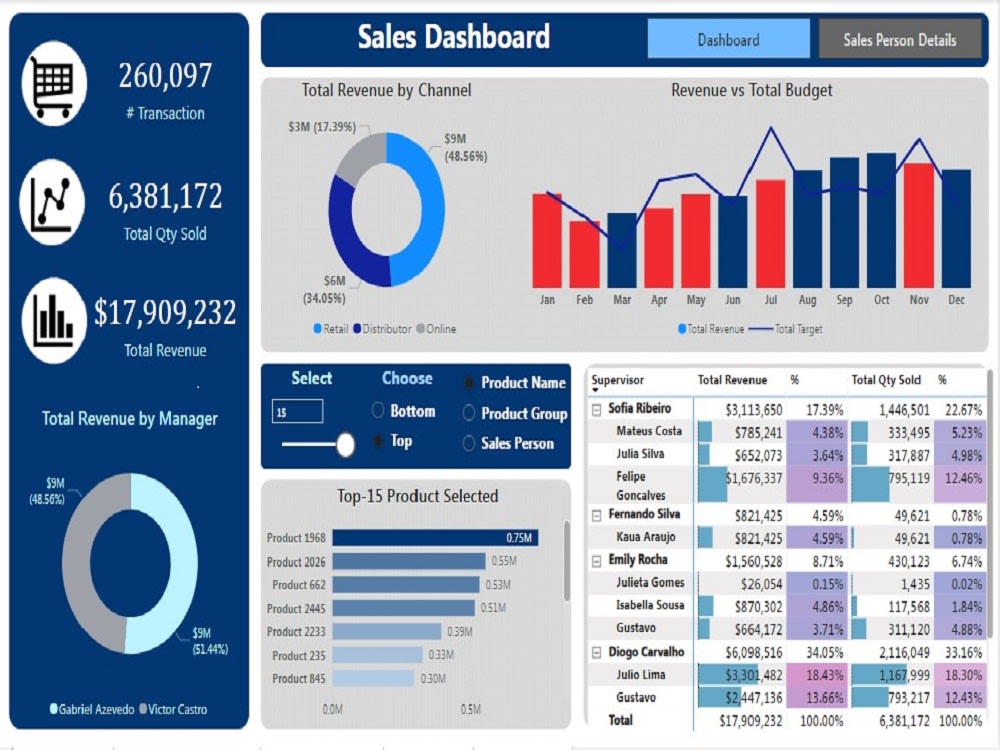Select the Product Group radio button
This screenshot has height=750, width=1000.
471,413
